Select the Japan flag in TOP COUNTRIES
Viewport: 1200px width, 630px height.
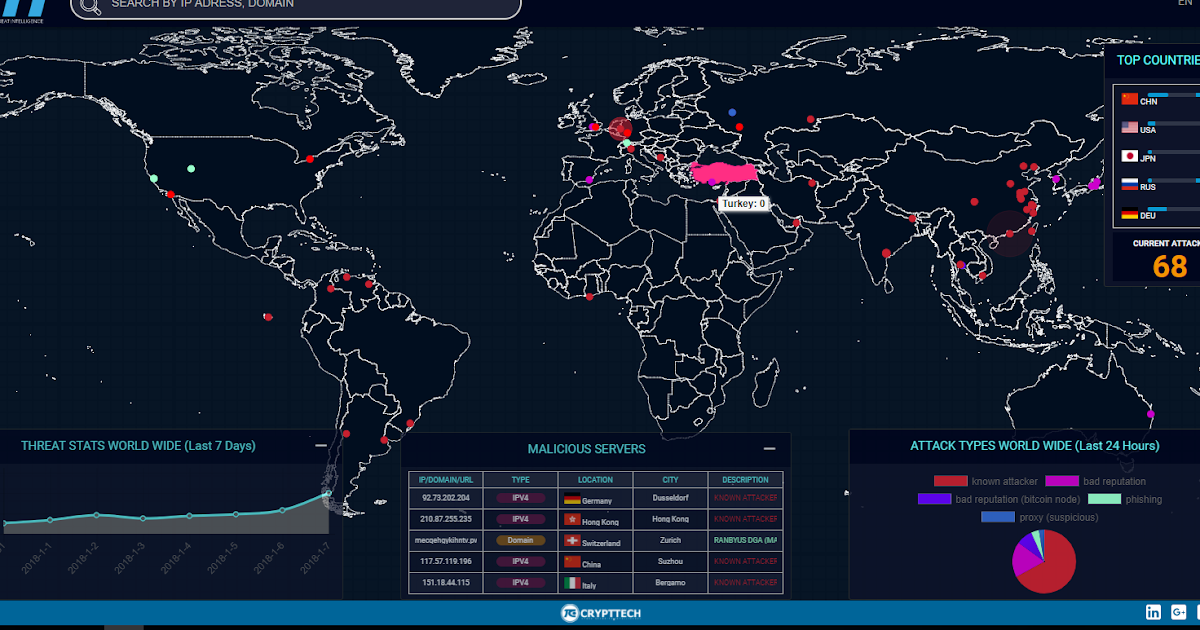click(1131, 157)
